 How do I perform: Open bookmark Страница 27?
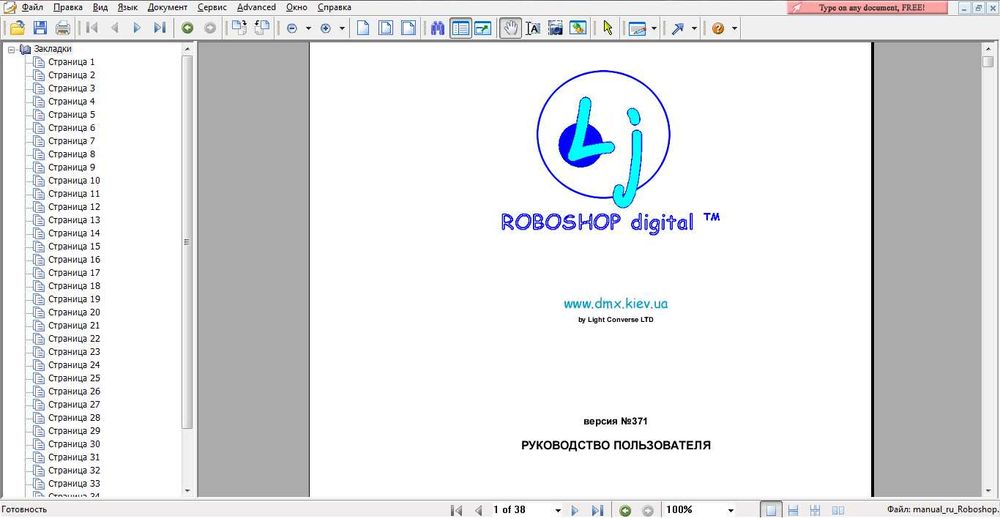tap(74, 404)
